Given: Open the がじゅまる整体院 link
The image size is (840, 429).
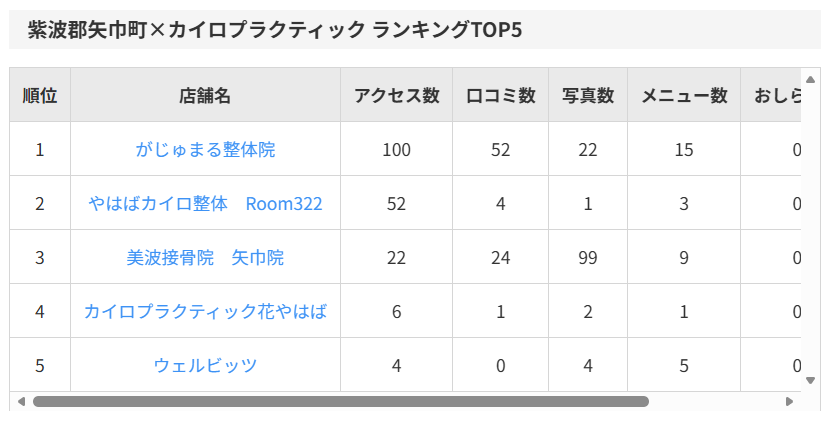Looking at the screenshot, I should click(x=205, y=150).
